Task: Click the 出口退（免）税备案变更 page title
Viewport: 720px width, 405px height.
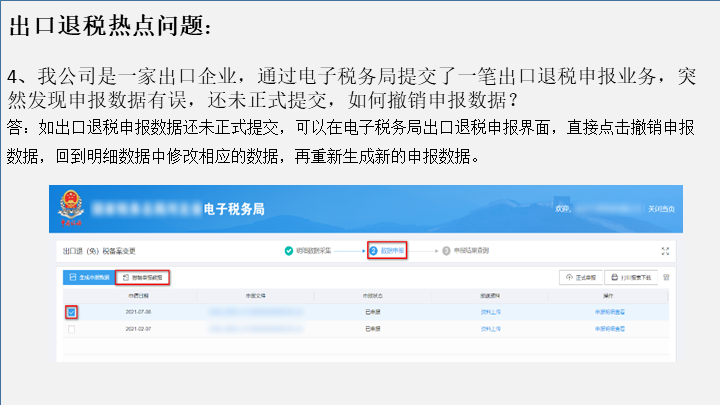Action: 99,251
